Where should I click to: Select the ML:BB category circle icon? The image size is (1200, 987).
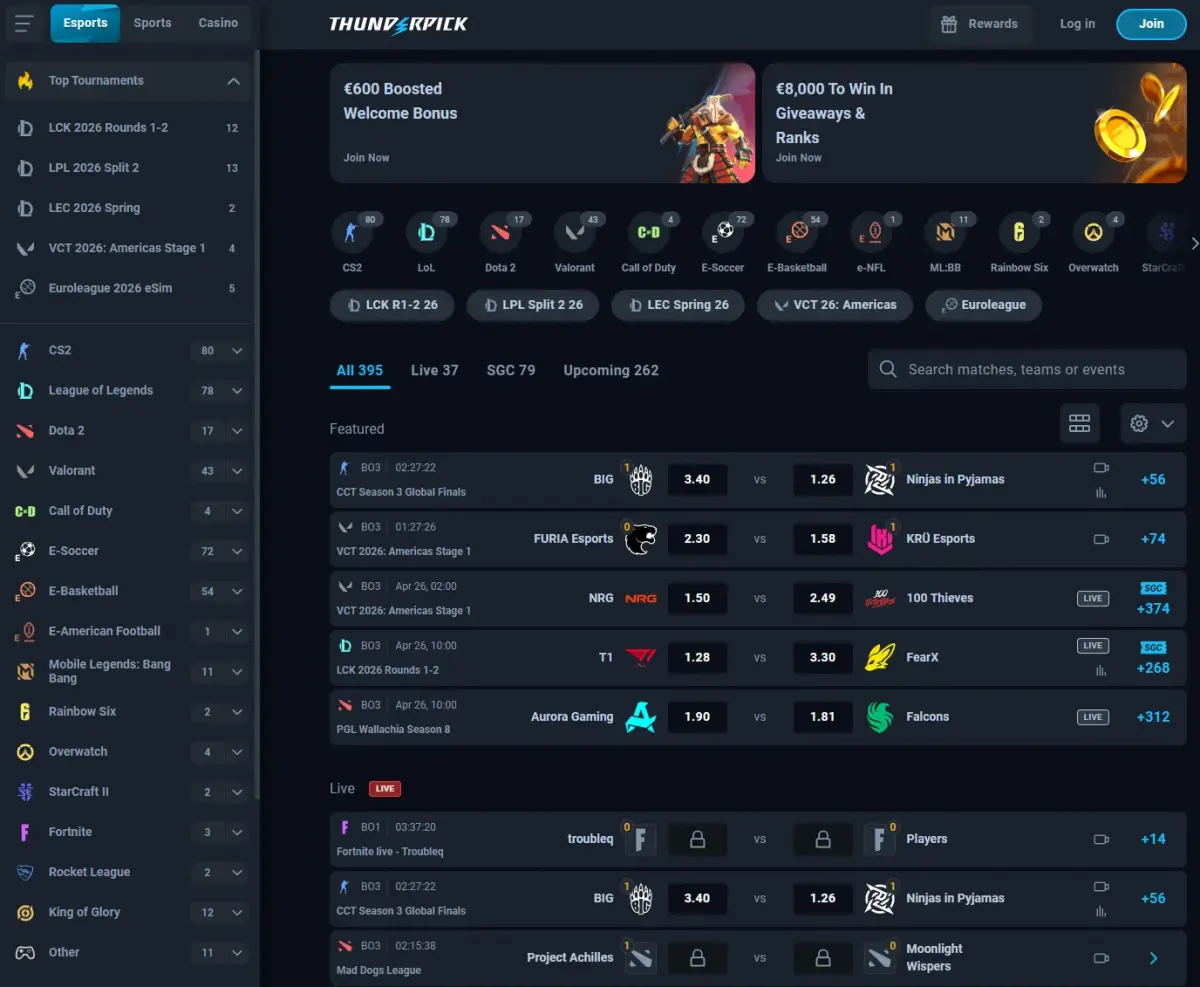(945, 232)
